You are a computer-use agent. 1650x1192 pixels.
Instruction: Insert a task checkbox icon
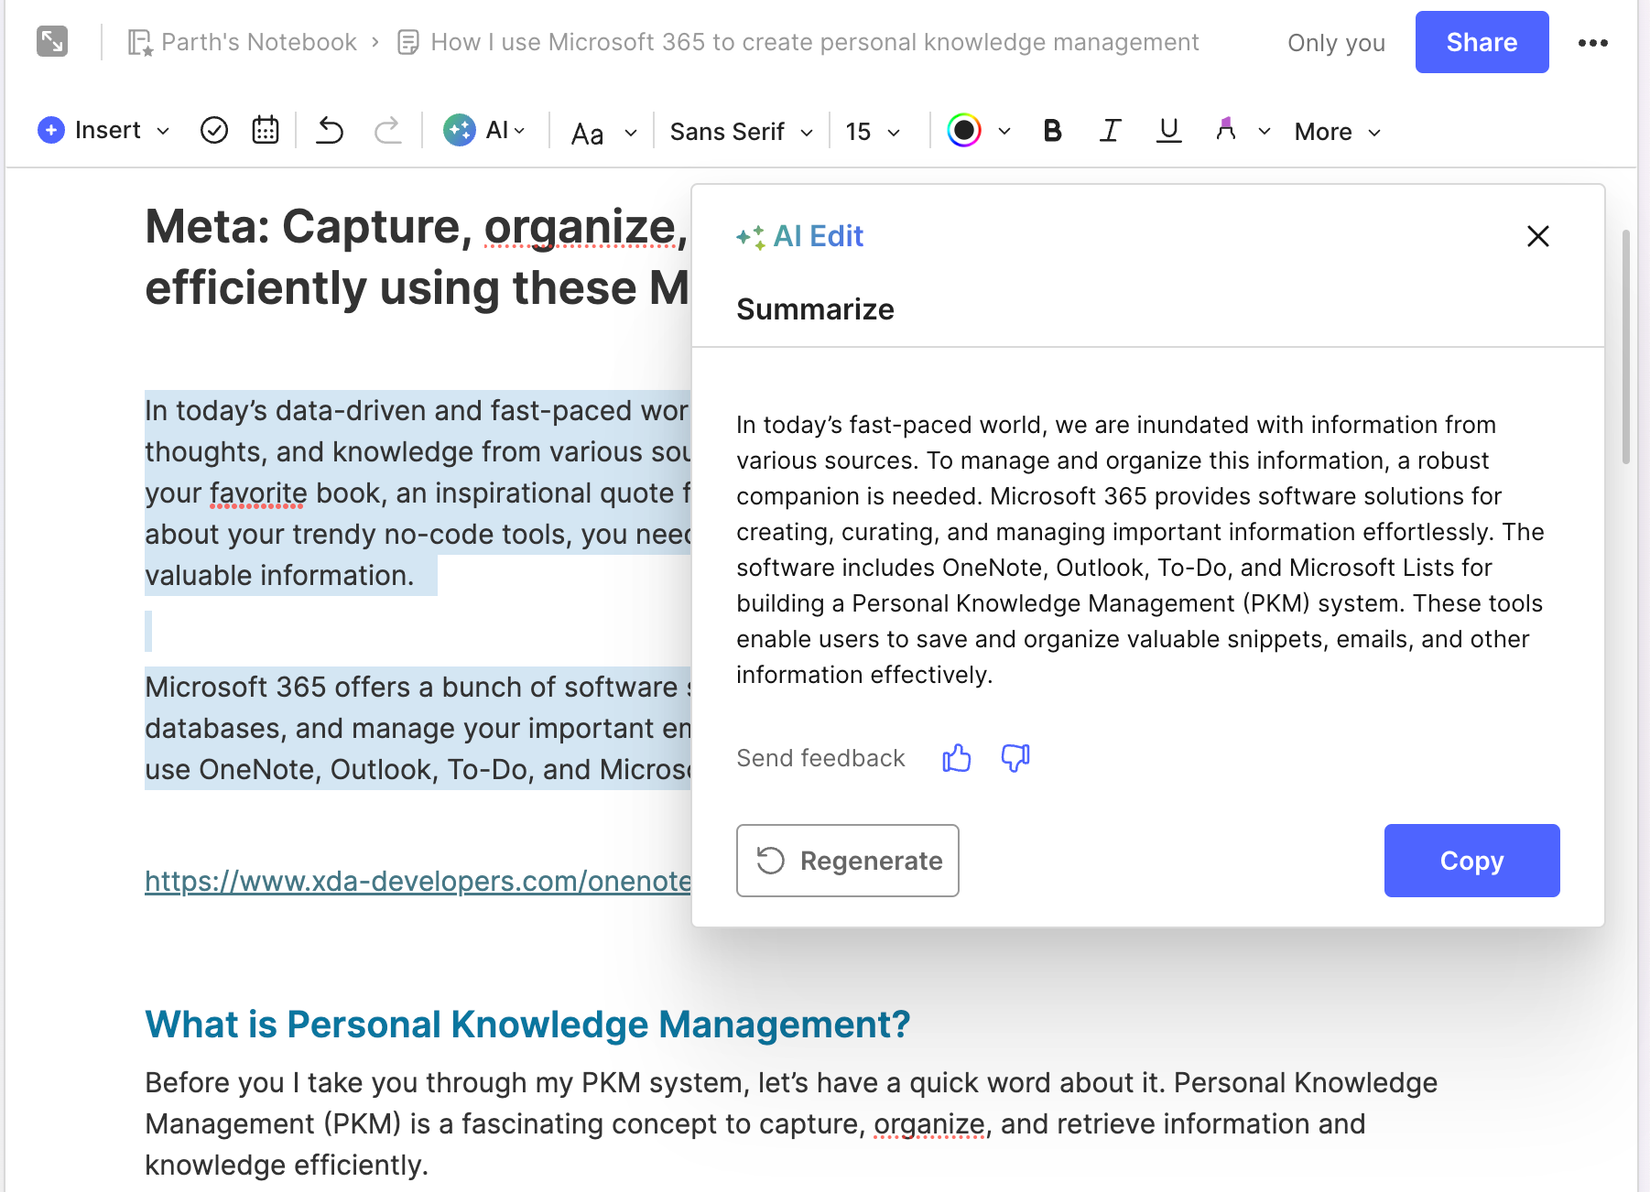214,130
